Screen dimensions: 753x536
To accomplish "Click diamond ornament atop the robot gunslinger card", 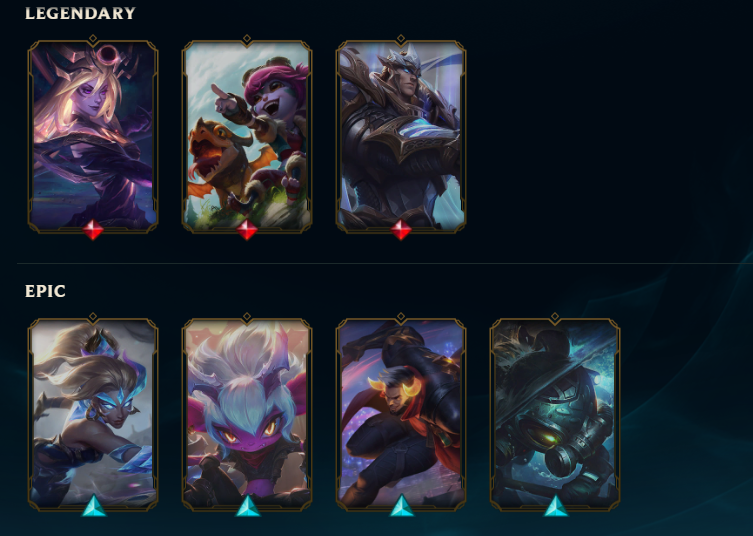I will point(555,317).
